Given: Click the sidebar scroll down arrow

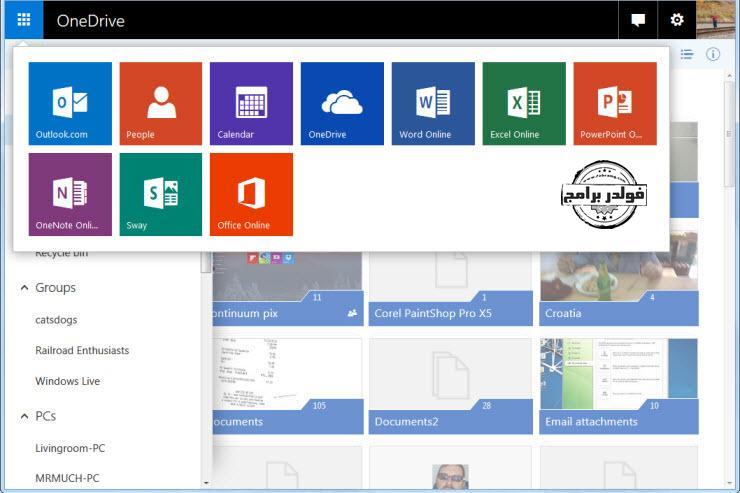Looking at the screenshot, I should 206,483.
